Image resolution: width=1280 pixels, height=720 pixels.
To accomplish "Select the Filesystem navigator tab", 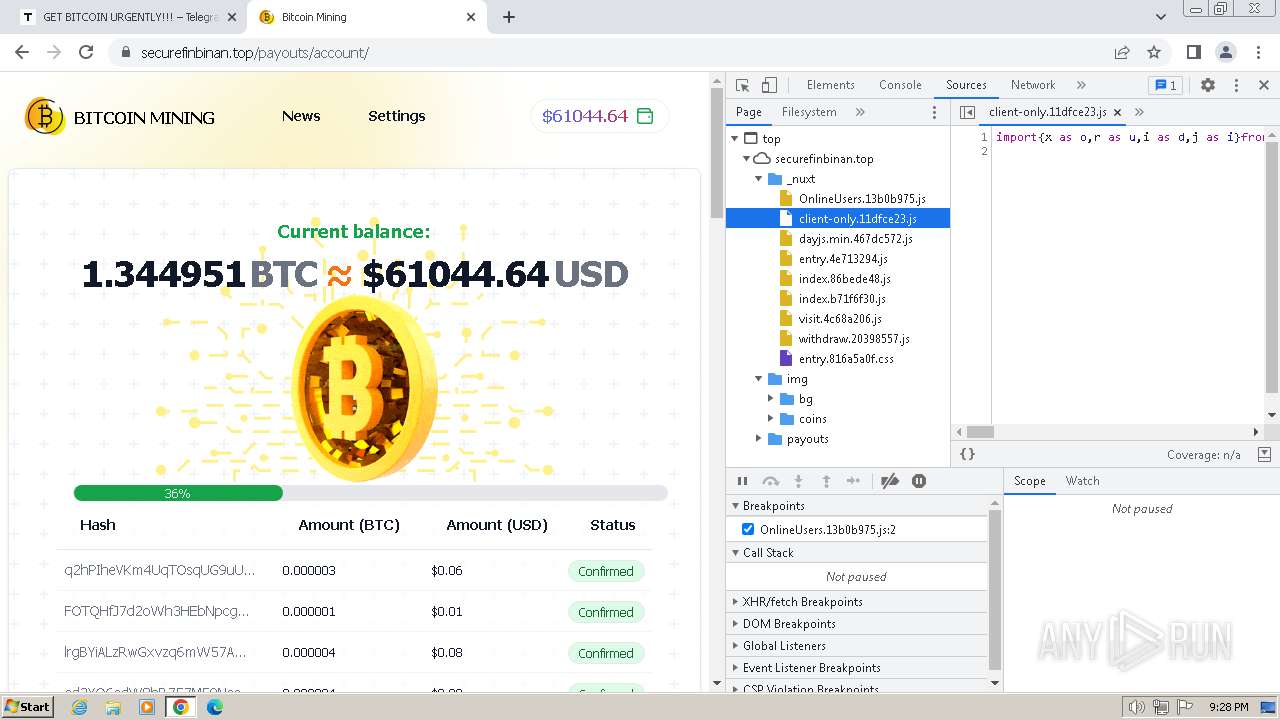I will click(809, 112).
